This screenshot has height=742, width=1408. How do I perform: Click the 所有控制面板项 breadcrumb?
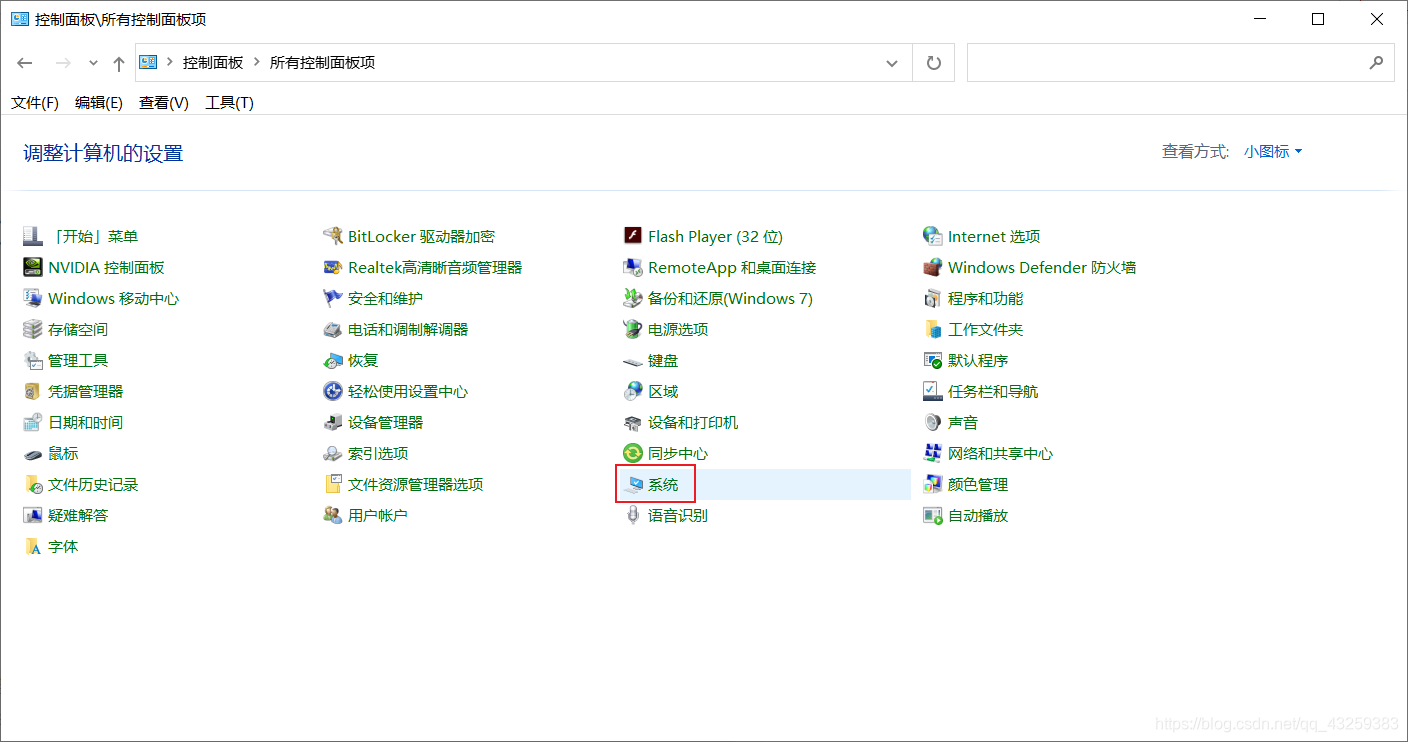[x=323, y=62]
